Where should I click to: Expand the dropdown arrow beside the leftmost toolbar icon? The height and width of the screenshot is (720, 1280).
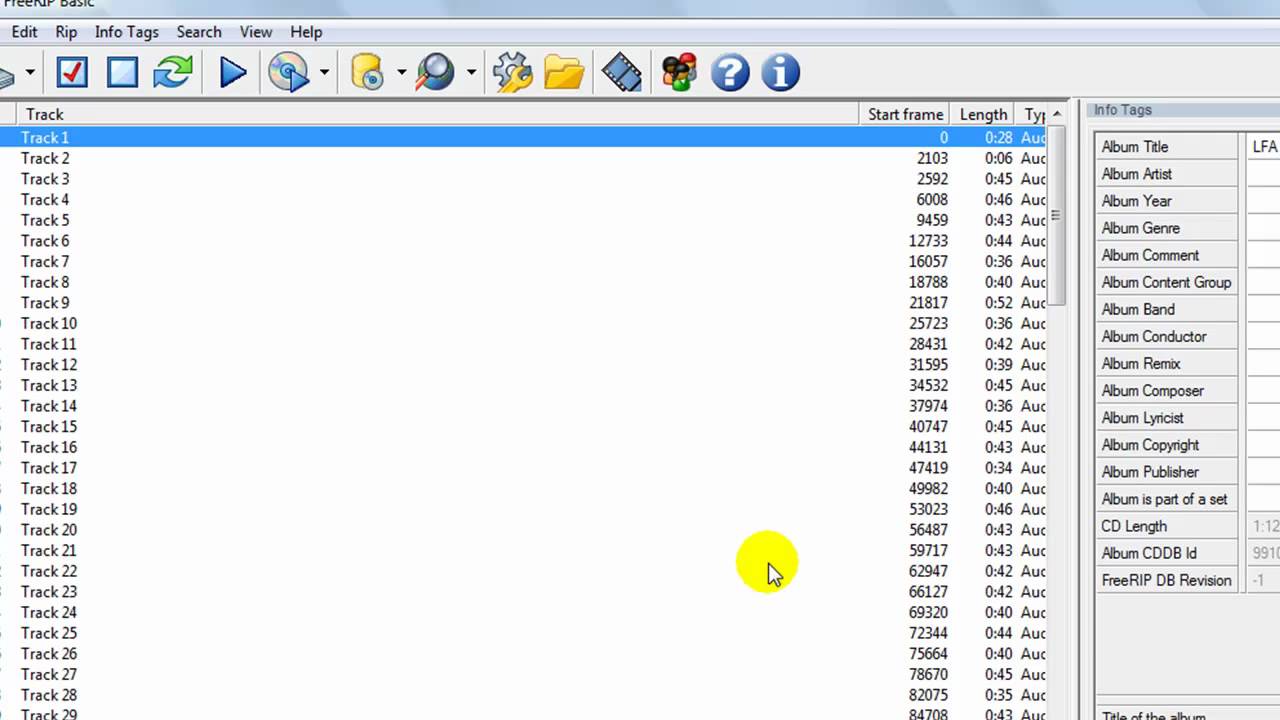[x=30, y=72]
